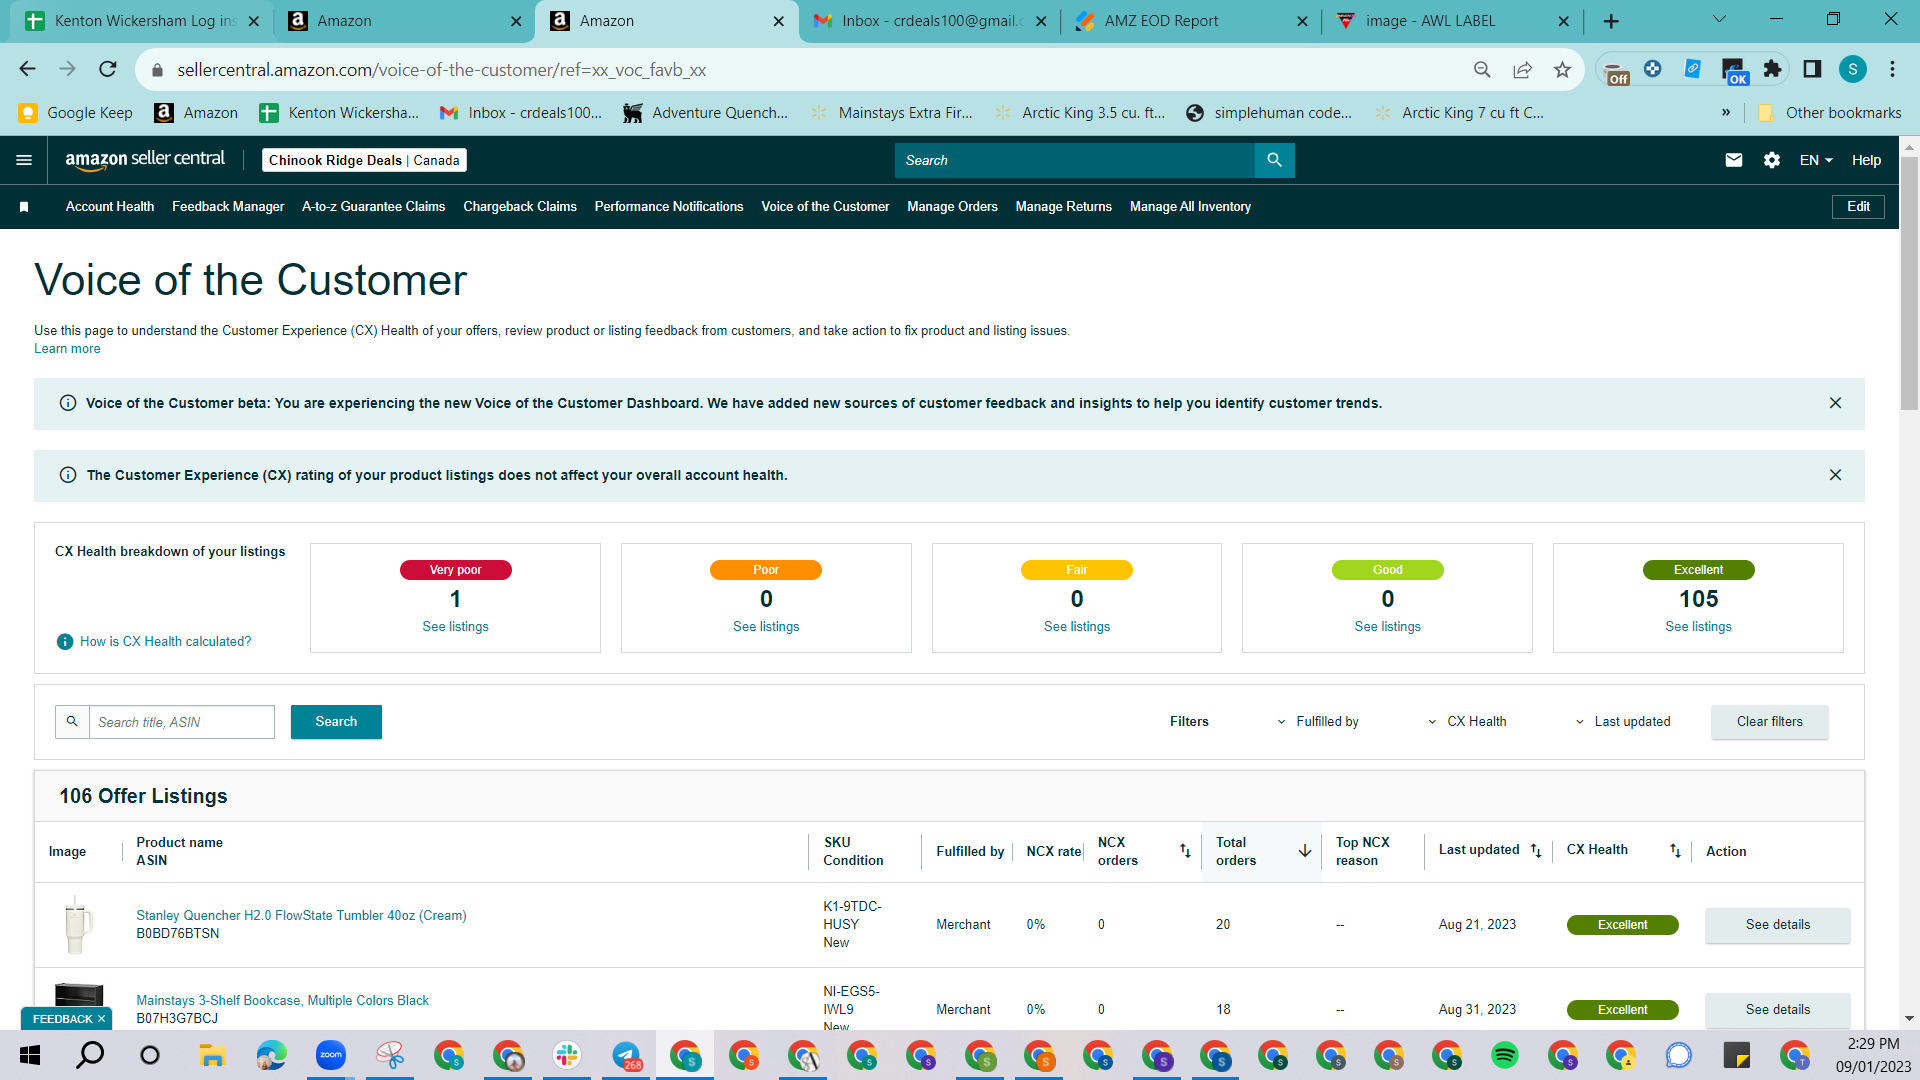Click the Windows Start button
Viewport: 1920px width, 1080px height.
point(30,1055)
